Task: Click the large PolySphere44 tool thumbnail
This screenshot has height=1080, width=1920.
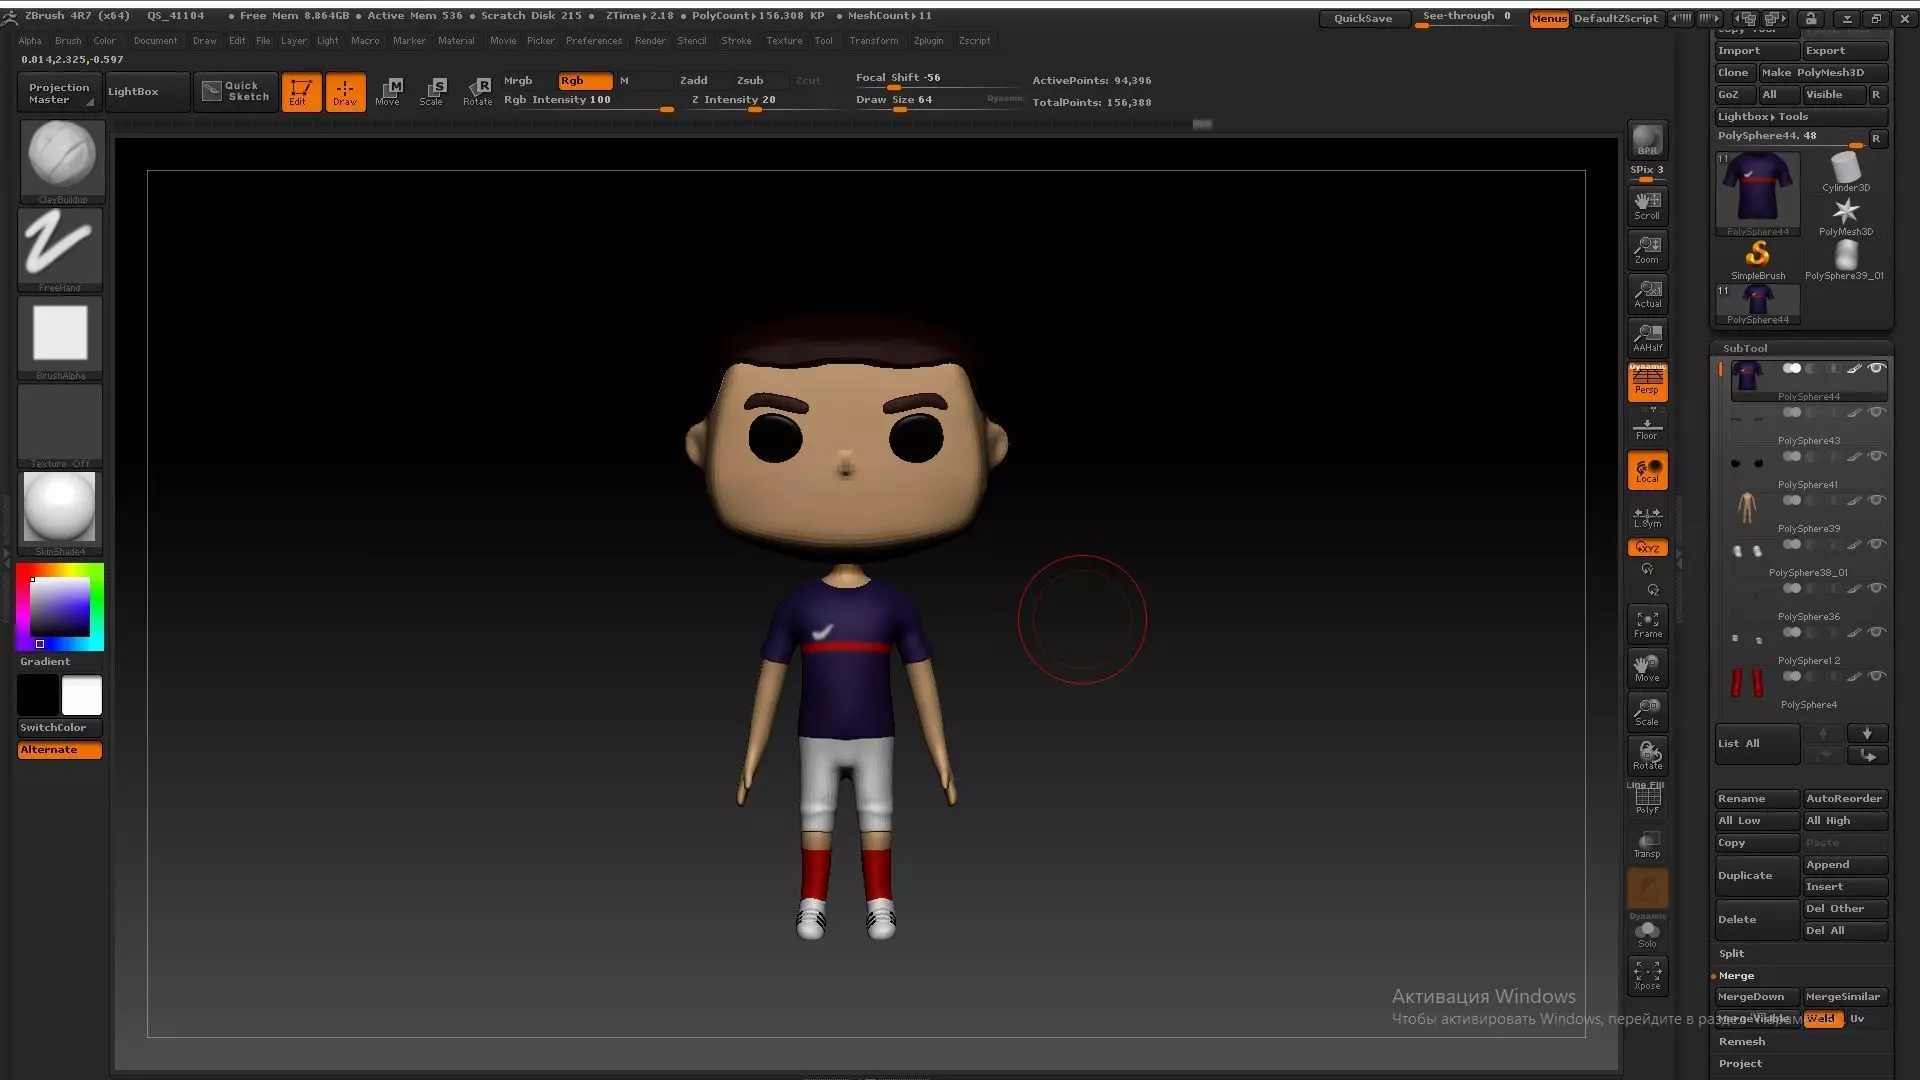Action: point(1757,192)
